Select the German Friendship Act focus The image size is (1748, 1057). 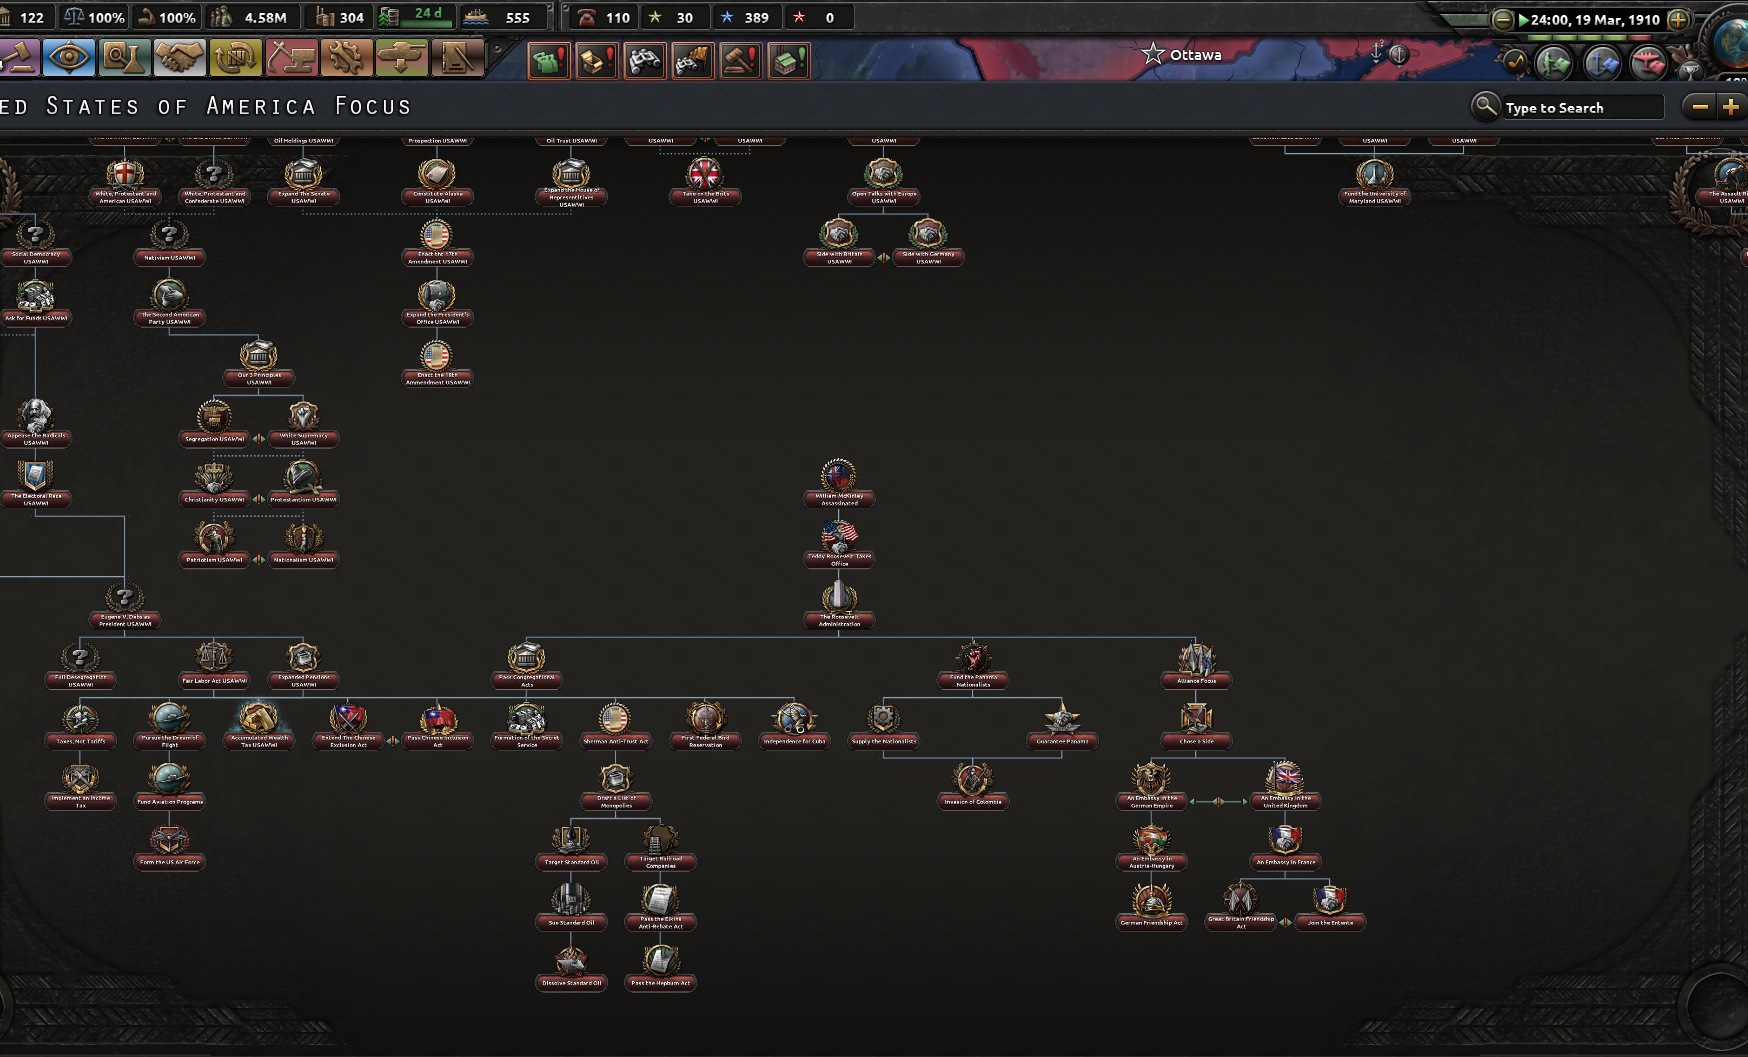pyautogui.click(x=1151, y=907)
